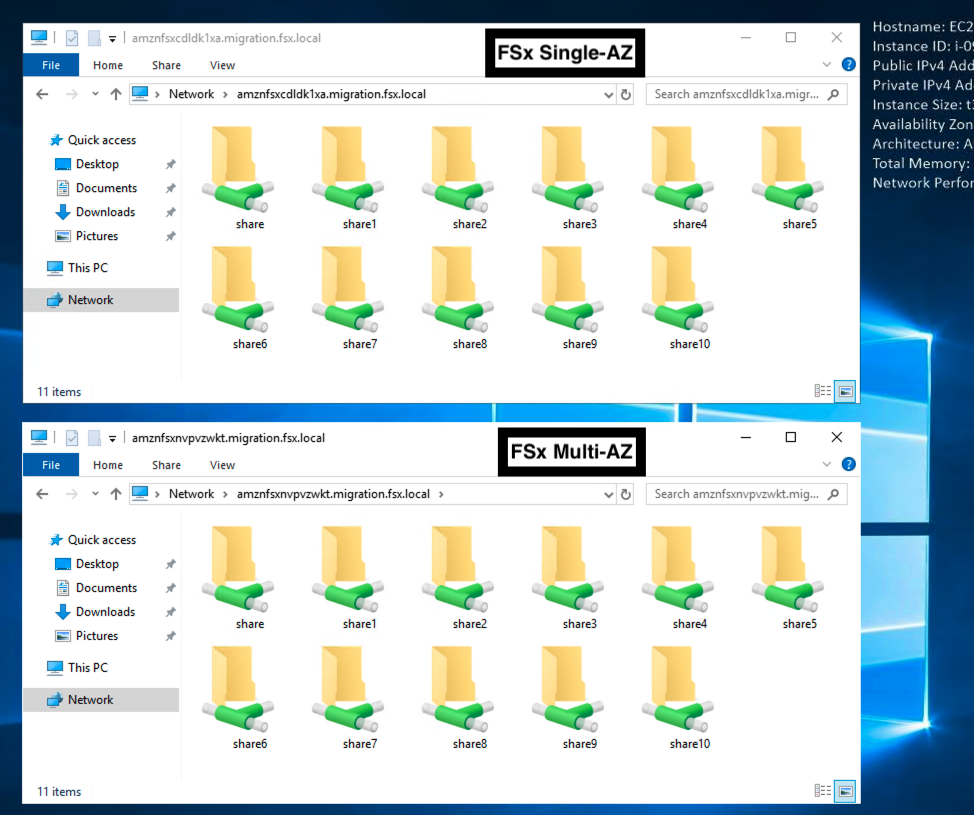
Task: Switch to Details view in the Single-AZ window
Action: (x=822, y=391)
